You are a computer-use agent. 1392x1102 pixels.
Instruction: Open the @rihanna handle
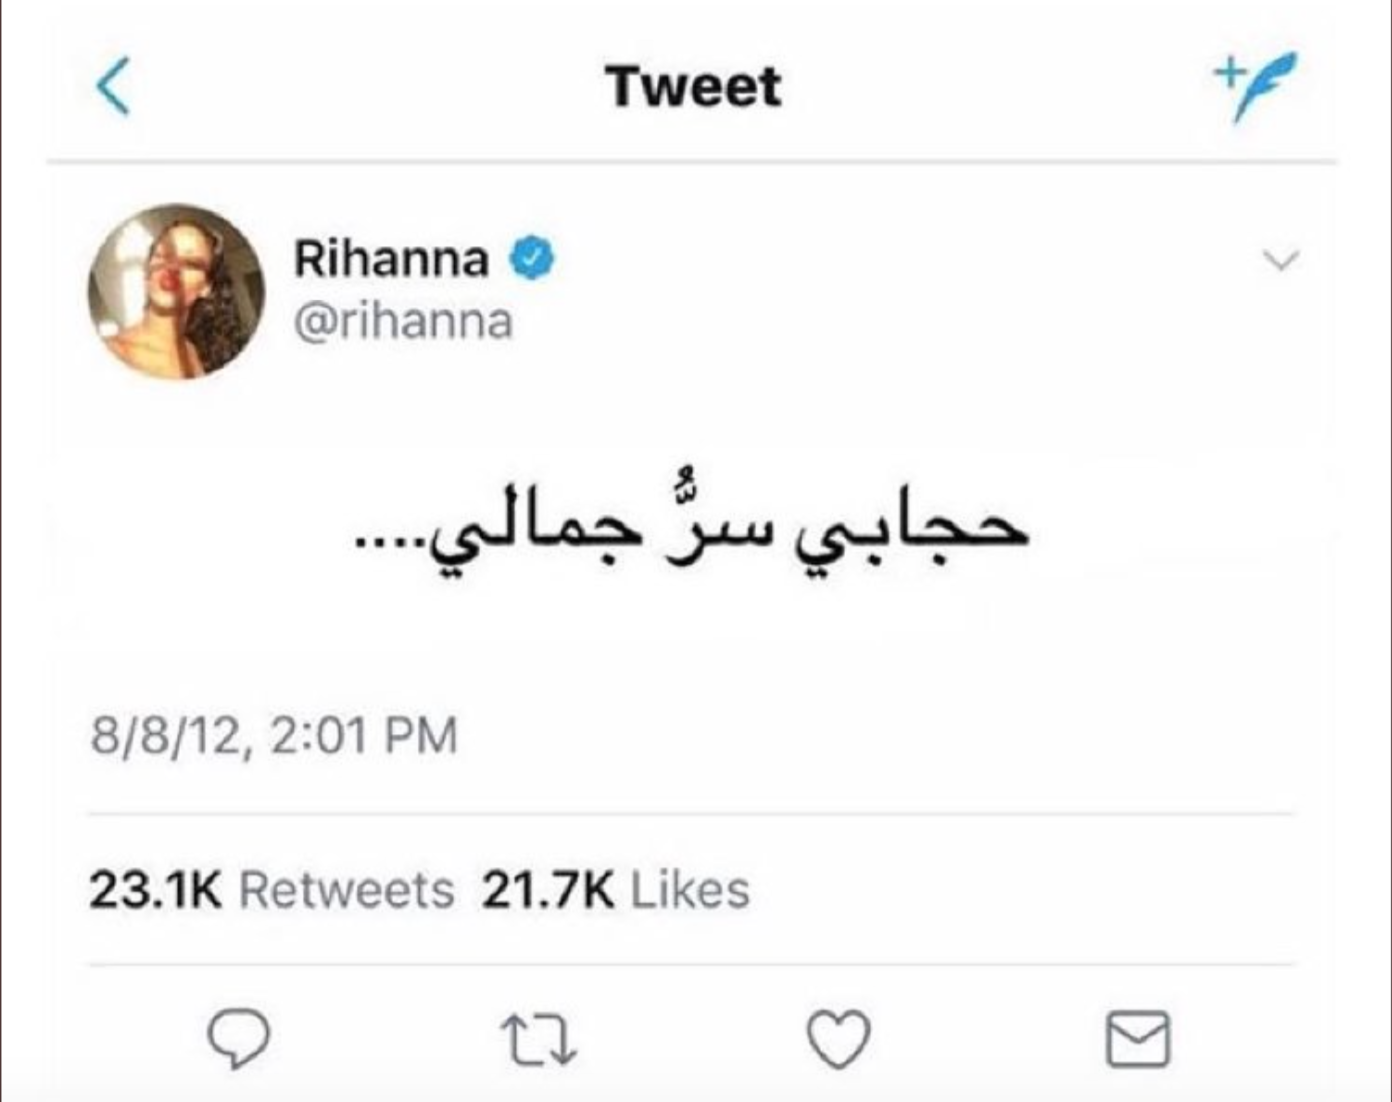402,322
